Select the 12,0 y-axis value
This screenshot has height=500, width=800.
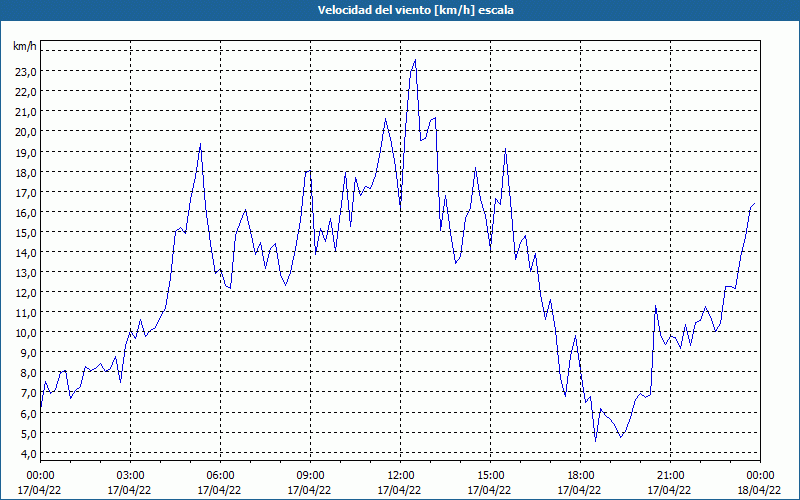coord(26,293)
